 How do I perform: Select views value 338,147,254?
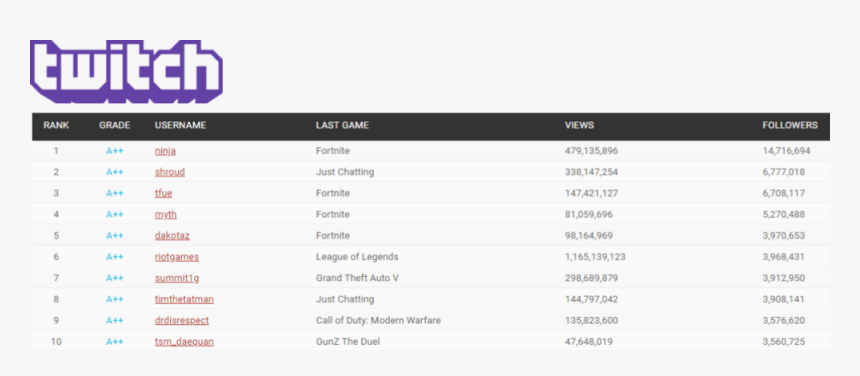pos(591,172)
